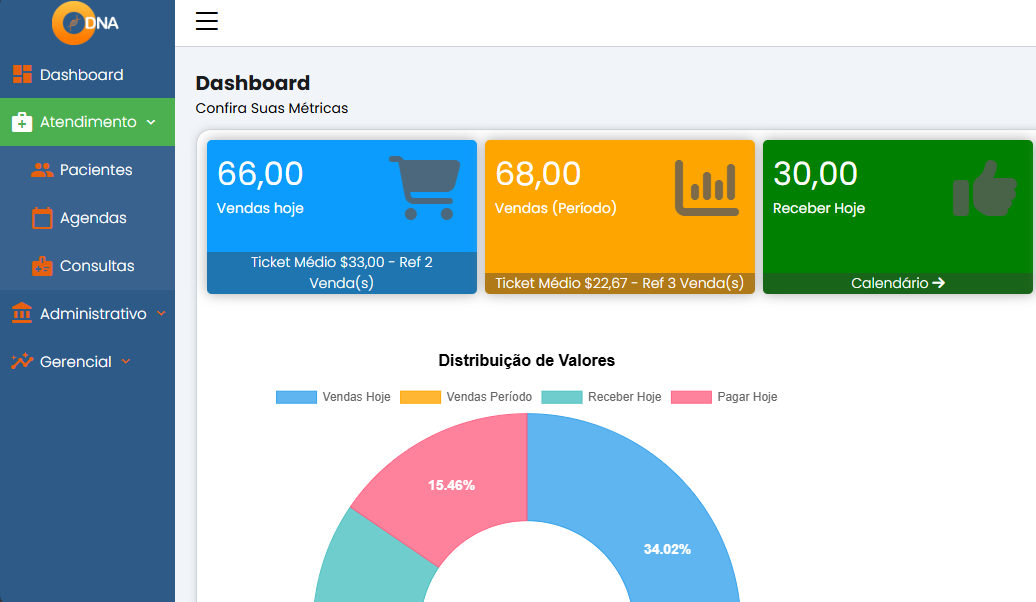The height and width of the screenshot is (602, 1036).
Task: Click the Dashboard grid icon
Action: (22, 74)
